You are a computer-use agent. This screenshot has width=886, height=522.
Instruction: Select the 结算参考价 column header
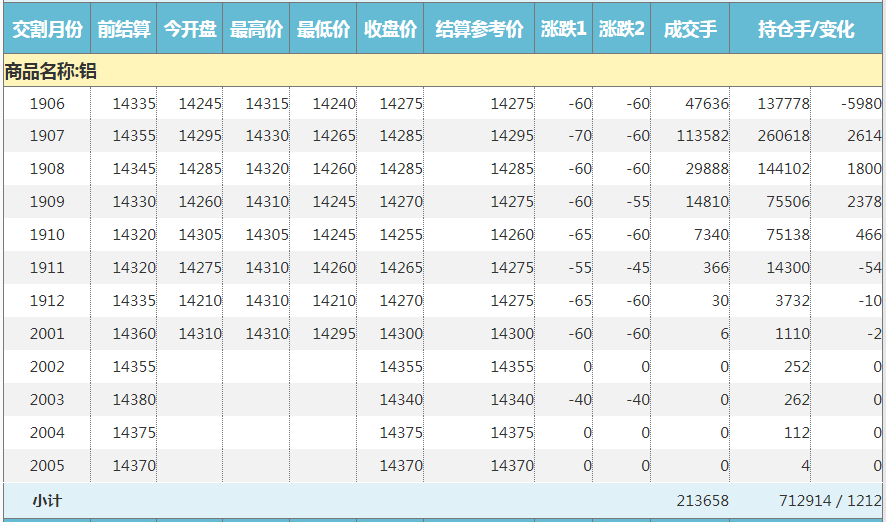tap(479, 30)
